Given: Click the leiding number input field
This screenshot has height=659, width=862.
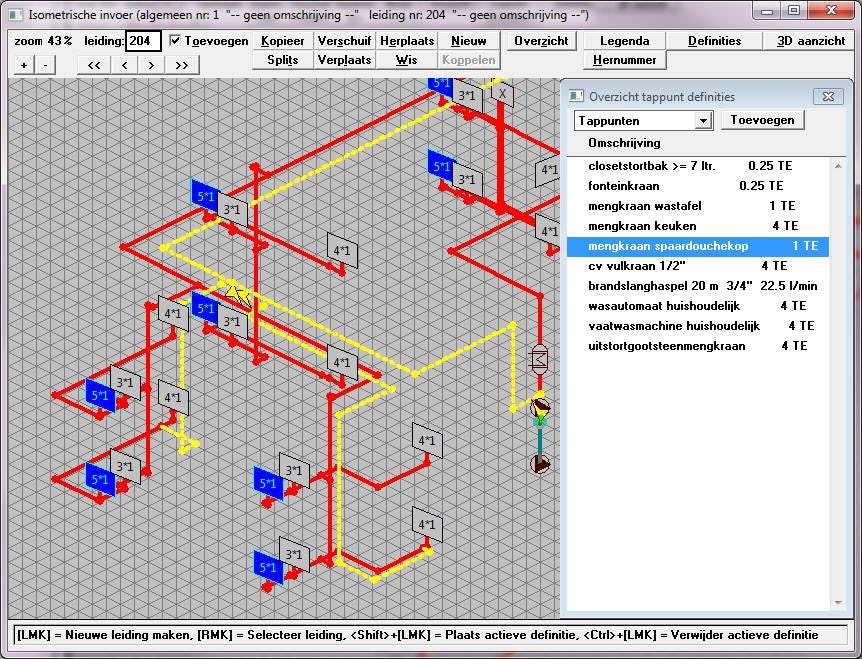Looking at the screenshot, I should click(x=143, y=41).
